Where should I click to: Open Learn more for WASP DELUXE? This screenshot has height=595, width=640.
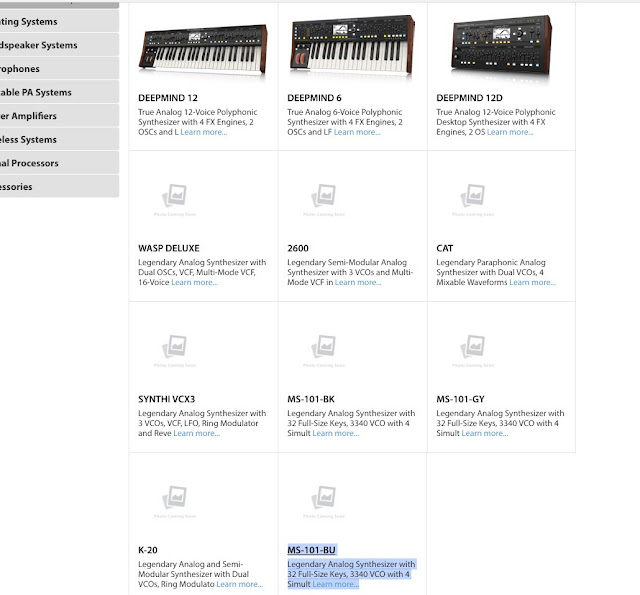click(195, 282)
